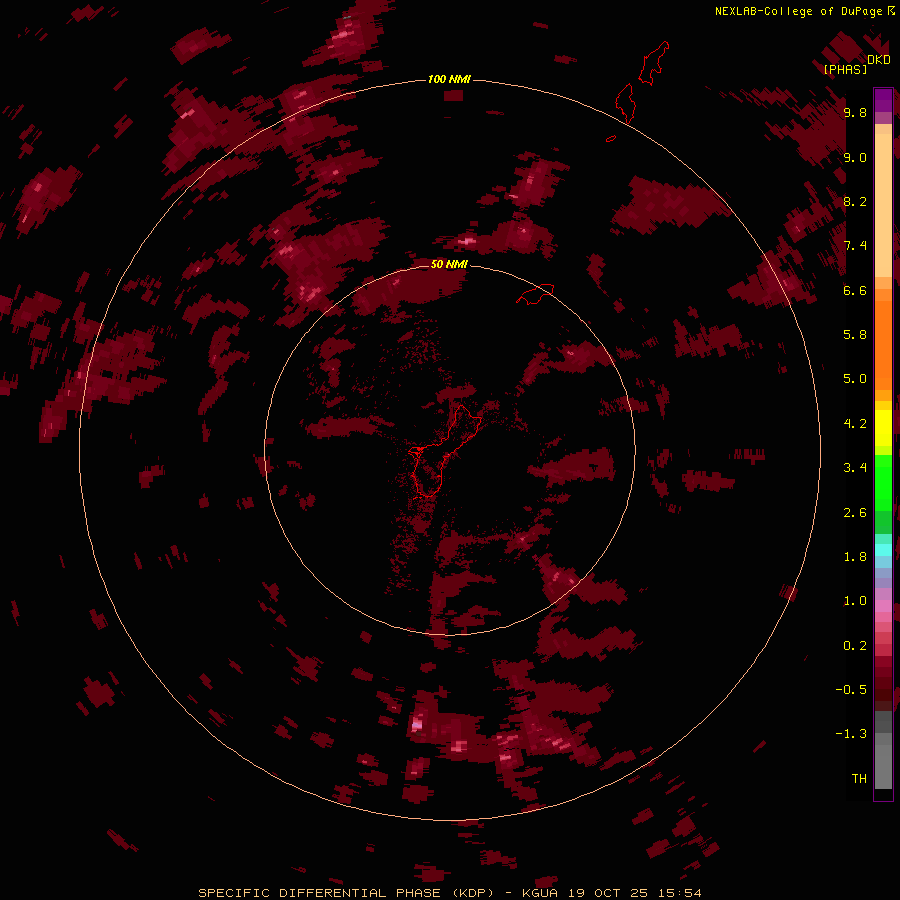Click the 3.4 value on color scale
Viewport: 900px width, 900px height.
(855, 468)
